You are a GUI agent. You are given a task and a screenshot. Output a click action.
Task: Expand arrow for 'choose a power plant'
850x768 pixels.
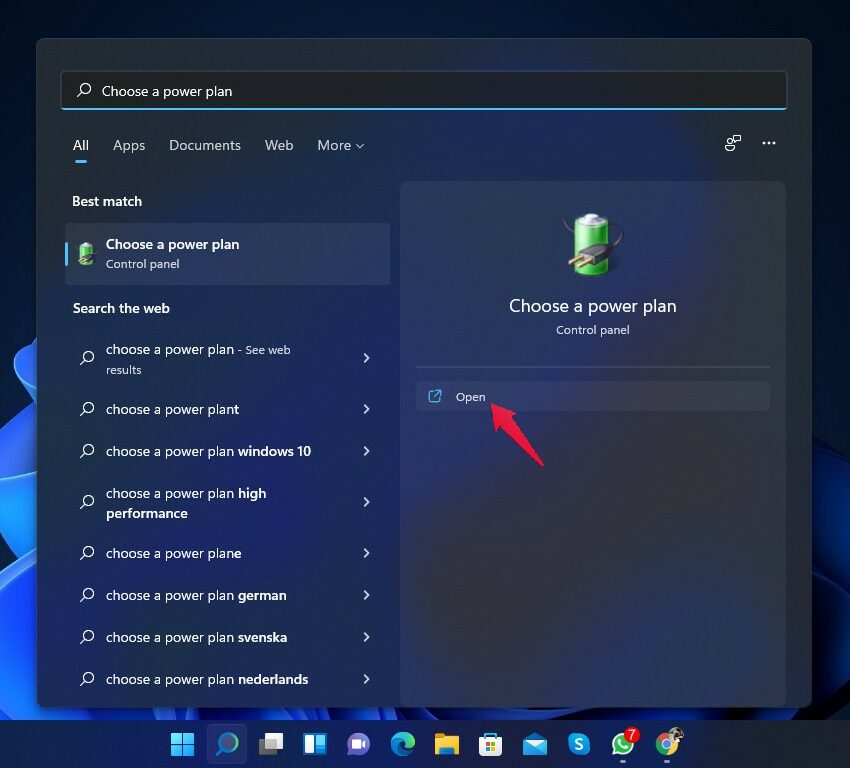tap(366, 409)
